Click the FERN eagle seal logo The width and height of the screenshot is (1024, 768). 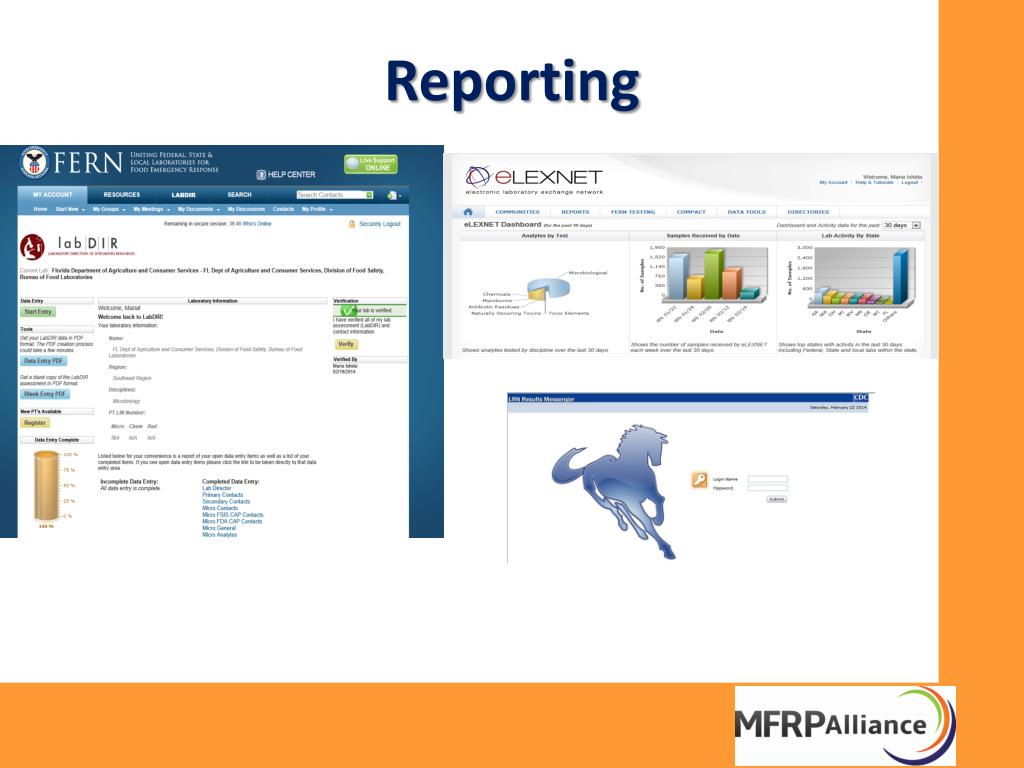[x=34, y=162]
